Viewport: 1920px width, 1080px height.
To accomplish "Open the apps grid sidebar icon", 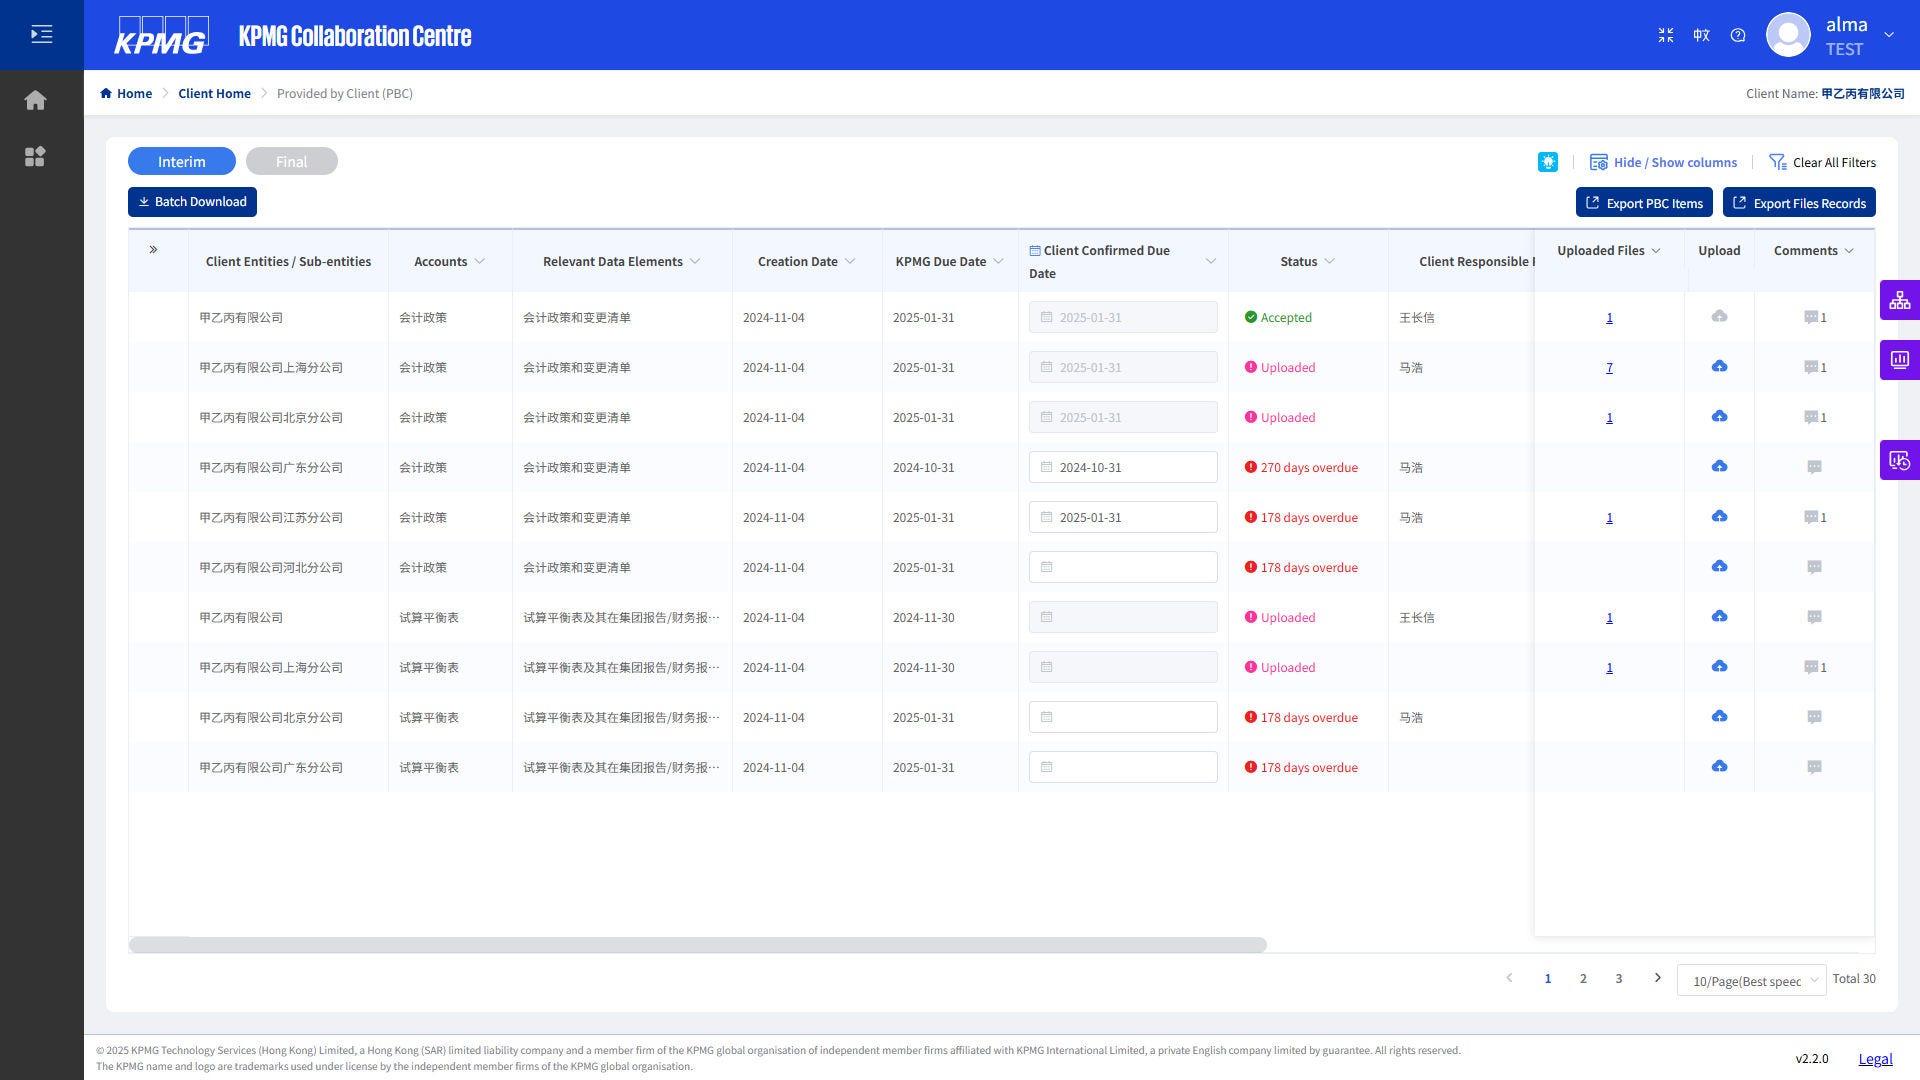I will pos(35,157).
